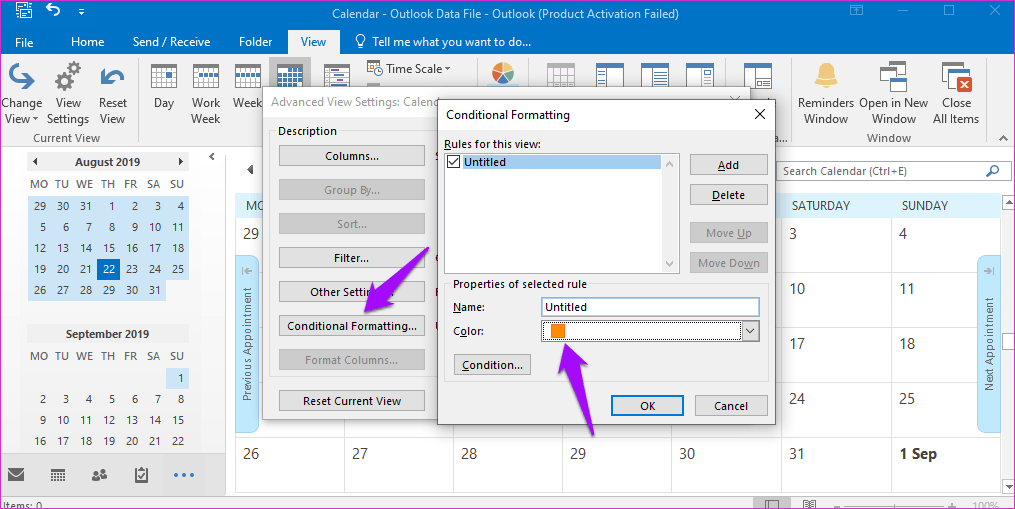Click the Send/Receive All Folders quick access icon

pyautogui.click(x=24, y=11)
